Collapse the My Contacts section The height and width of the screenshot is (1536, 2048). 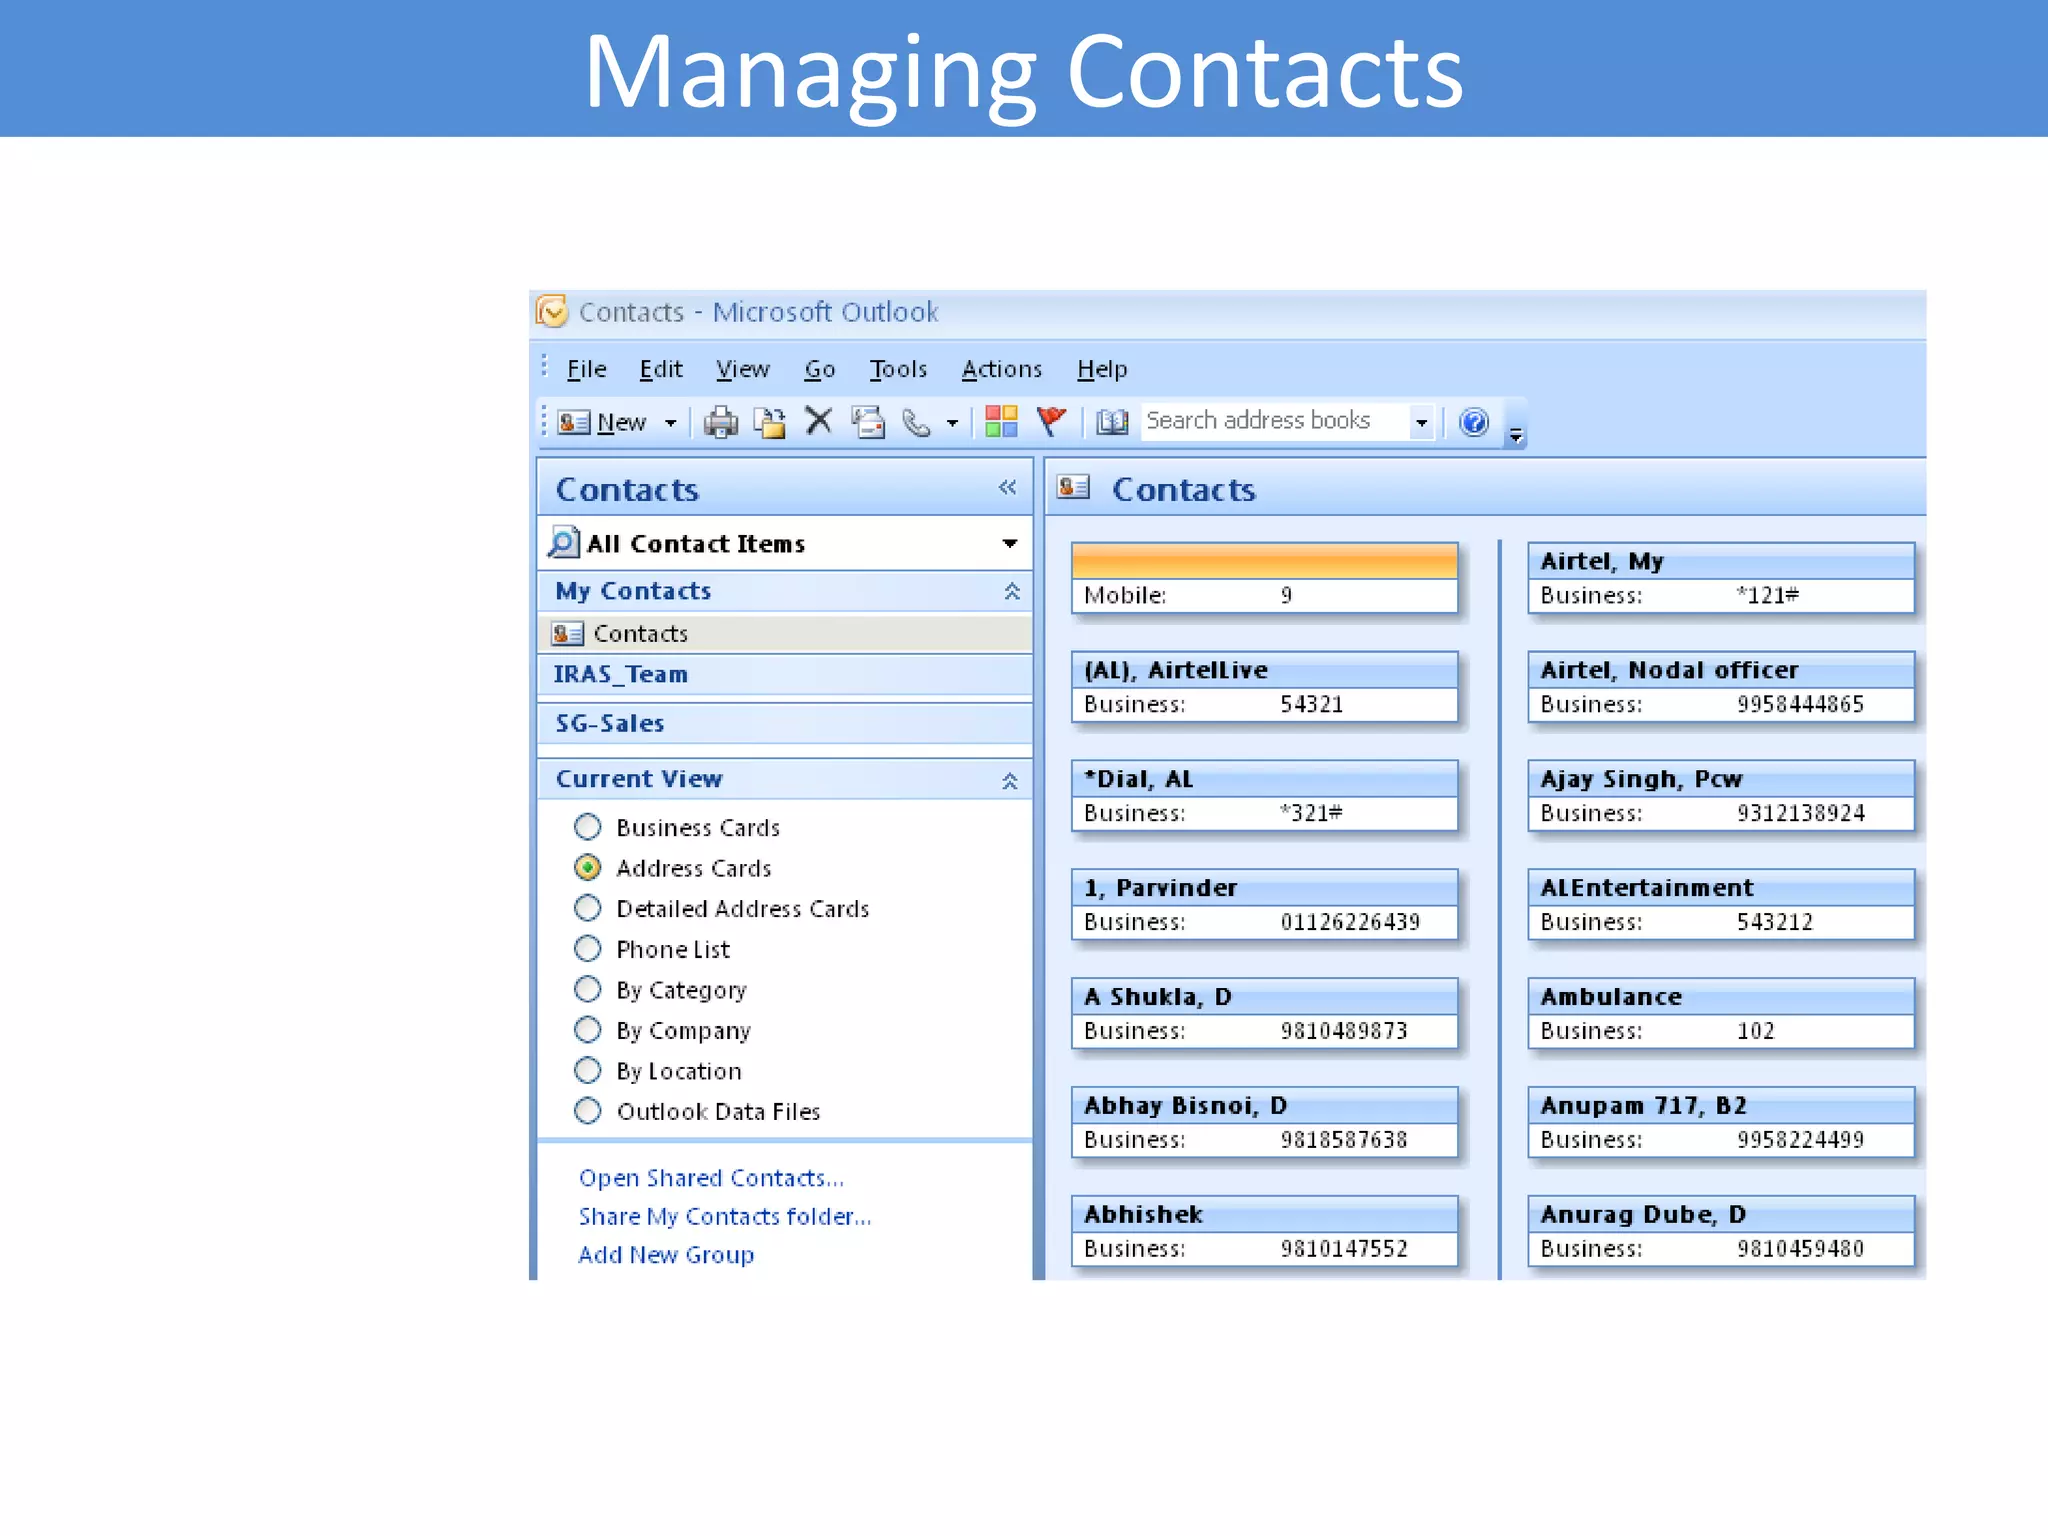[1012, 591]
